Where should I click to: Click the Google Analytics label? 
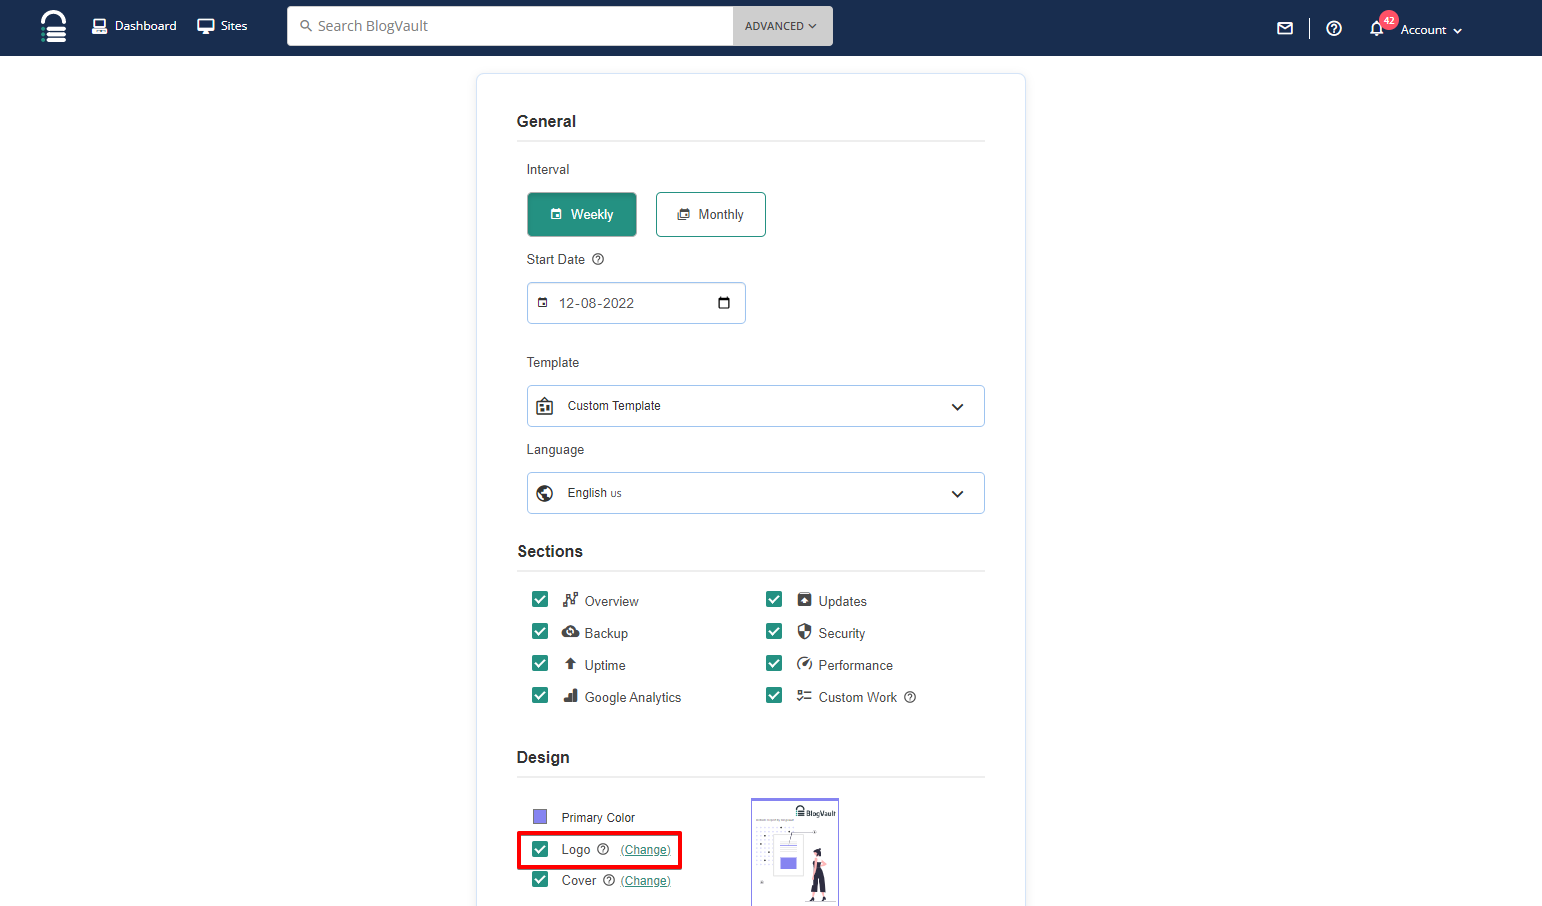[633, 698]
